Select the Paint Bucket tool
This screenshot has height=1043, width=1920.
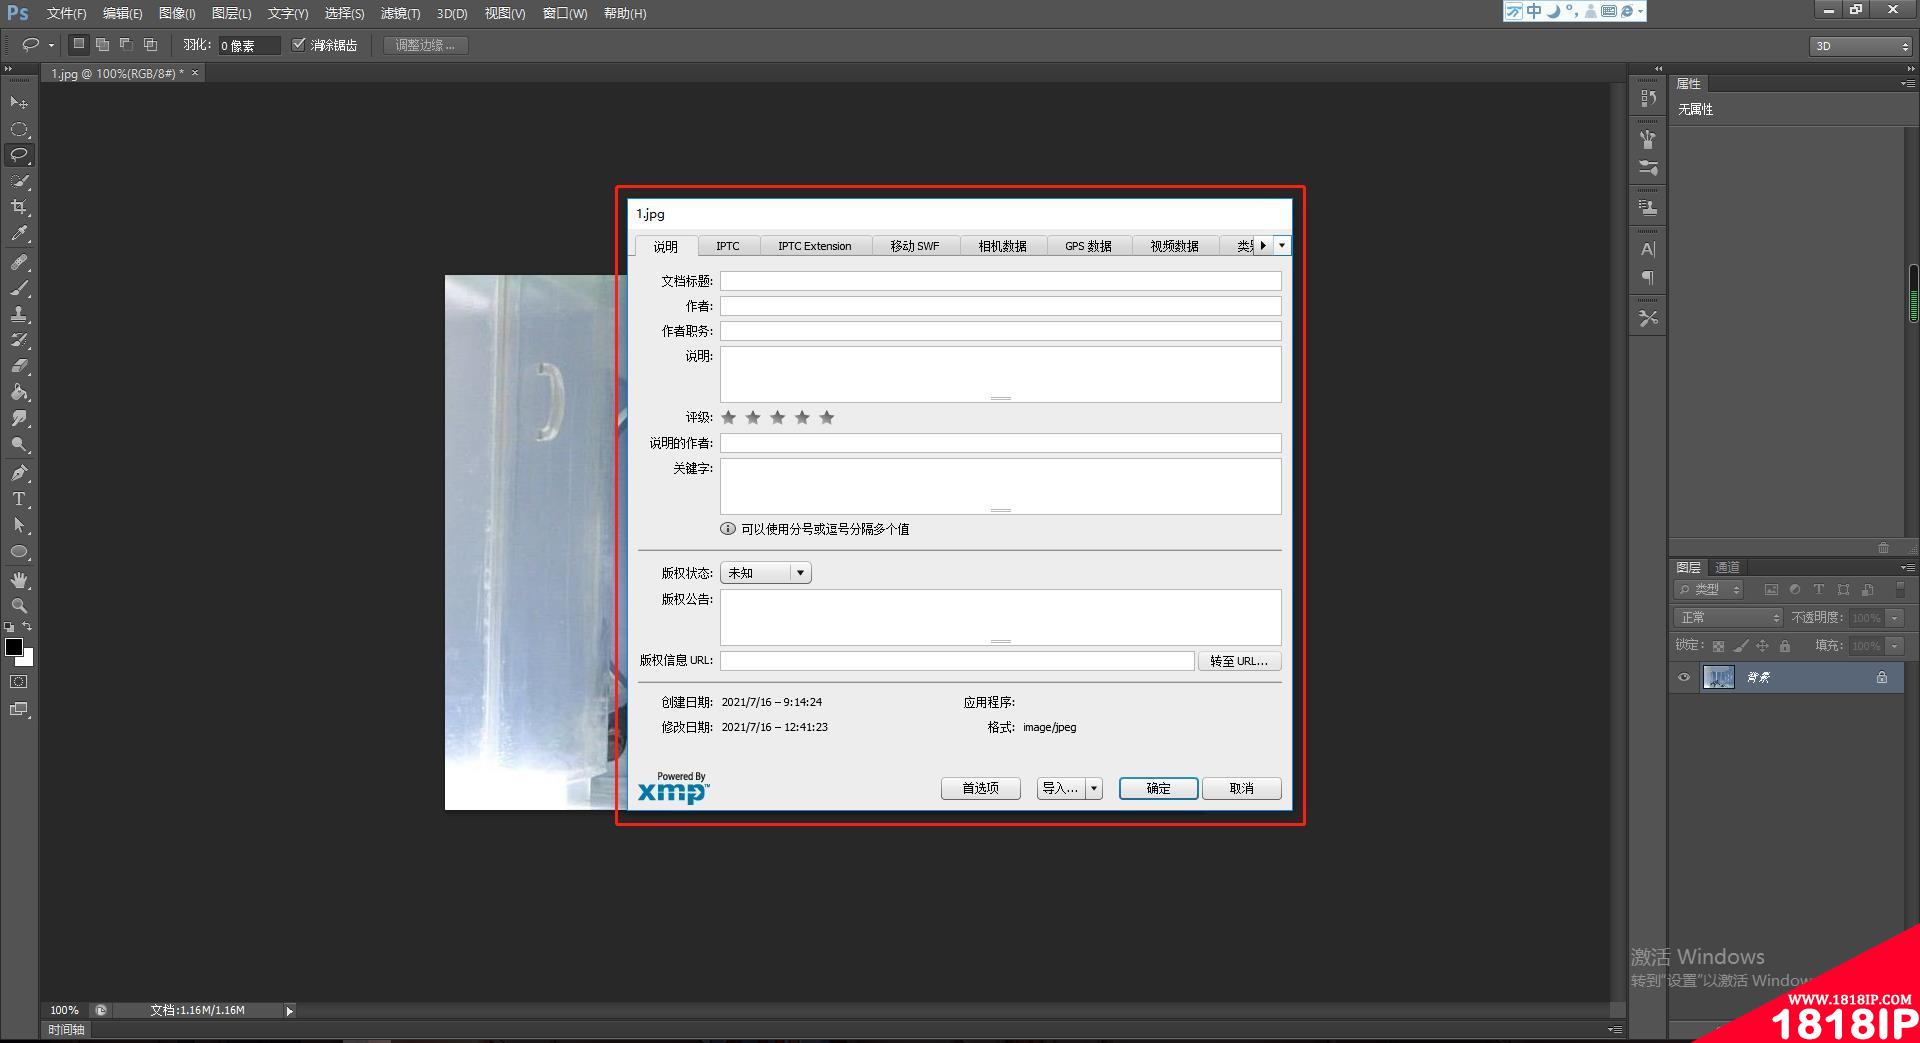[x=19, y=392]
